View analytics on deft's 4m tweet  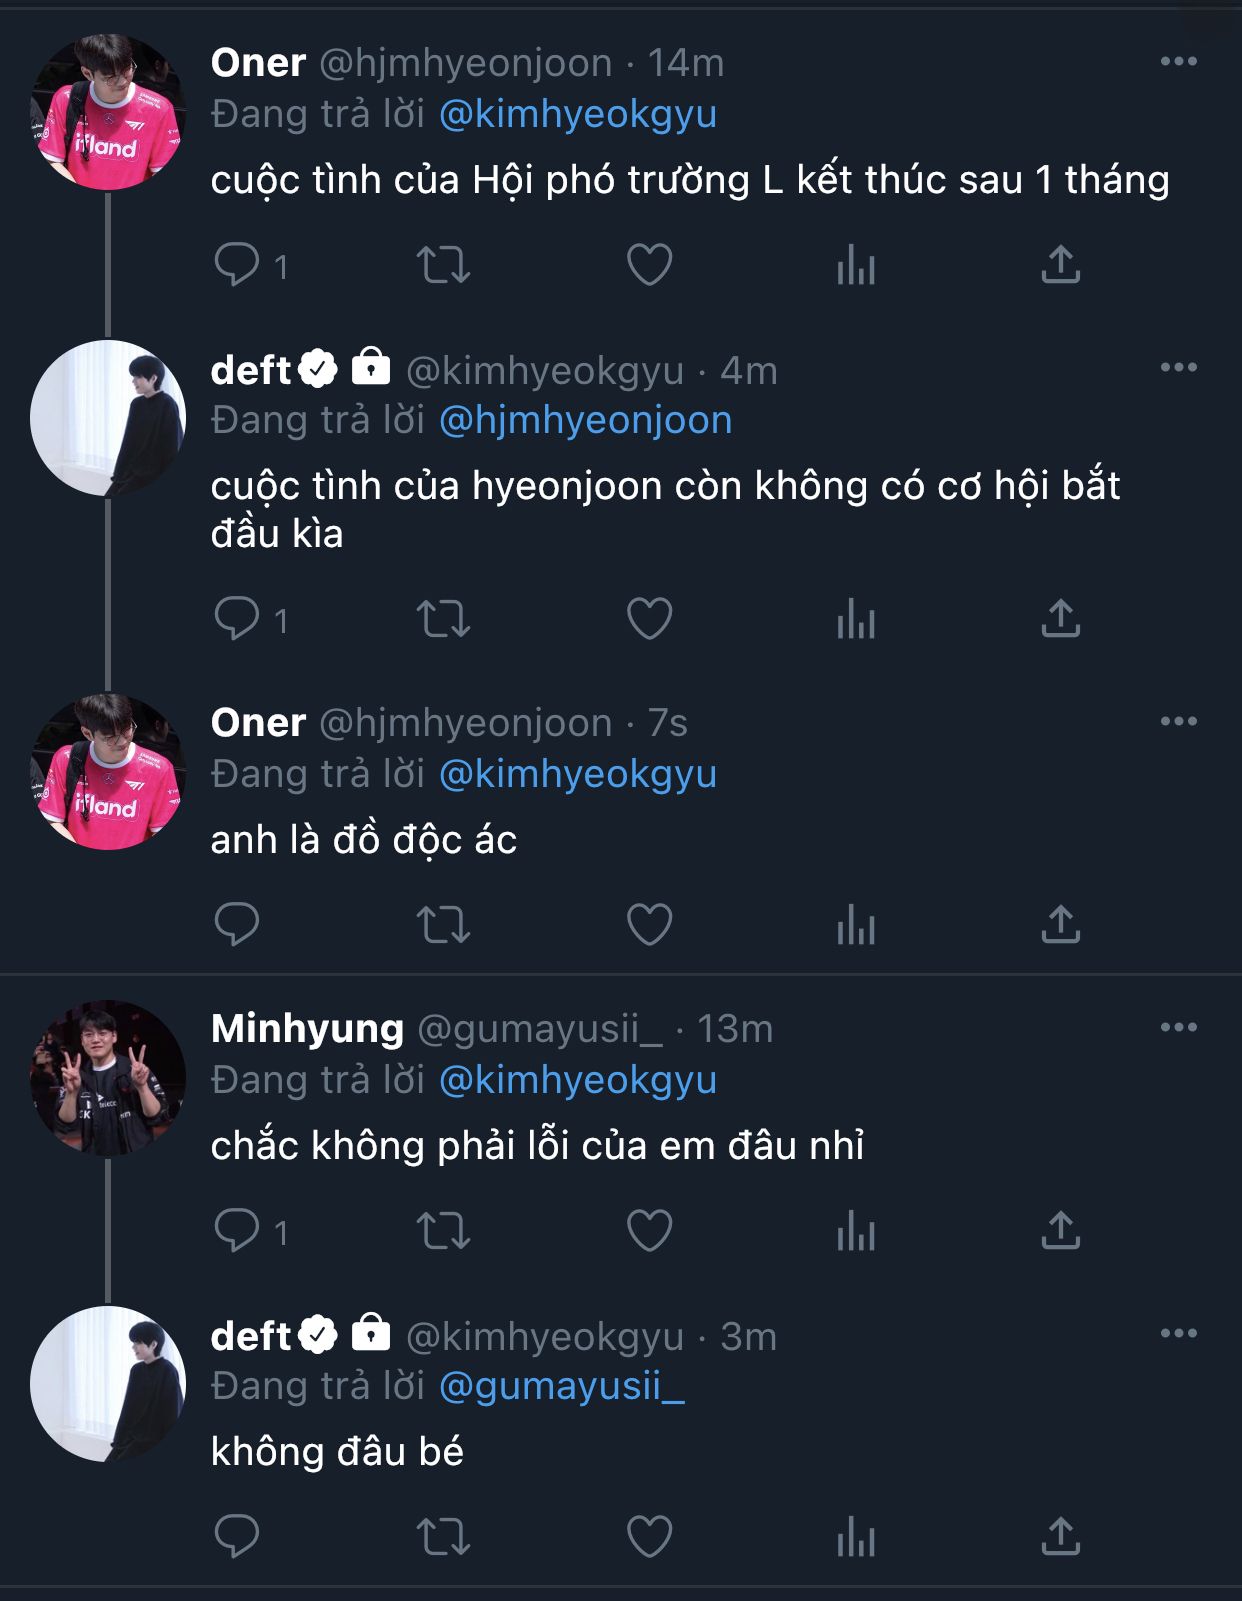(856, 619)
